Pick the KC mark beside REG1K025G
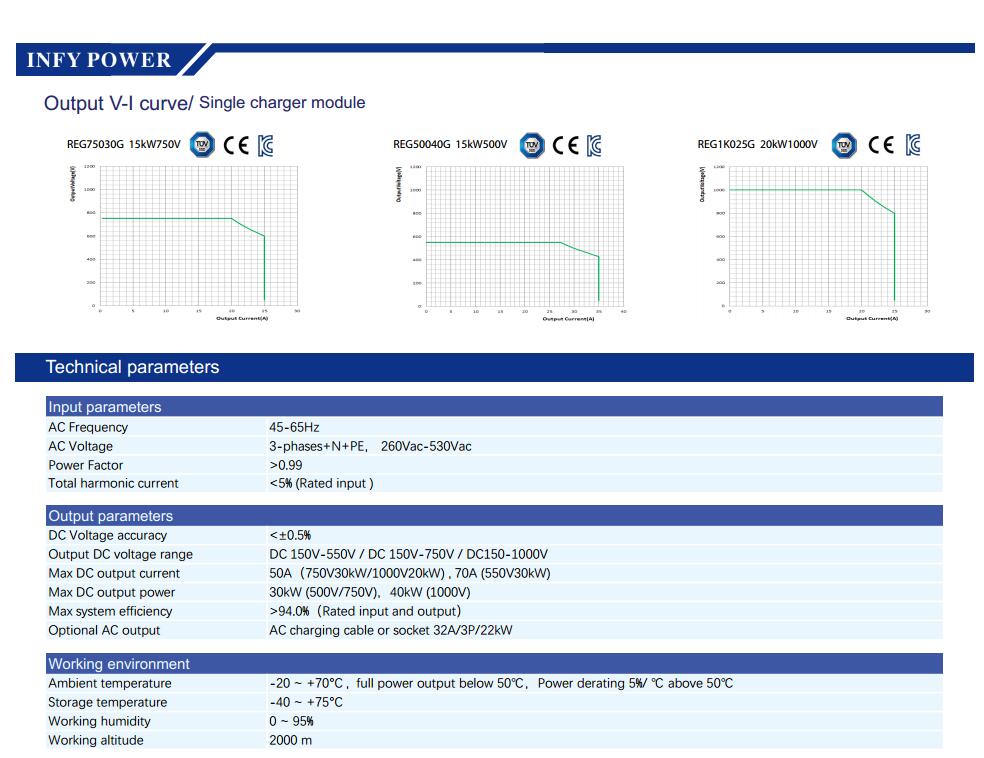 [x=913, y=145]
